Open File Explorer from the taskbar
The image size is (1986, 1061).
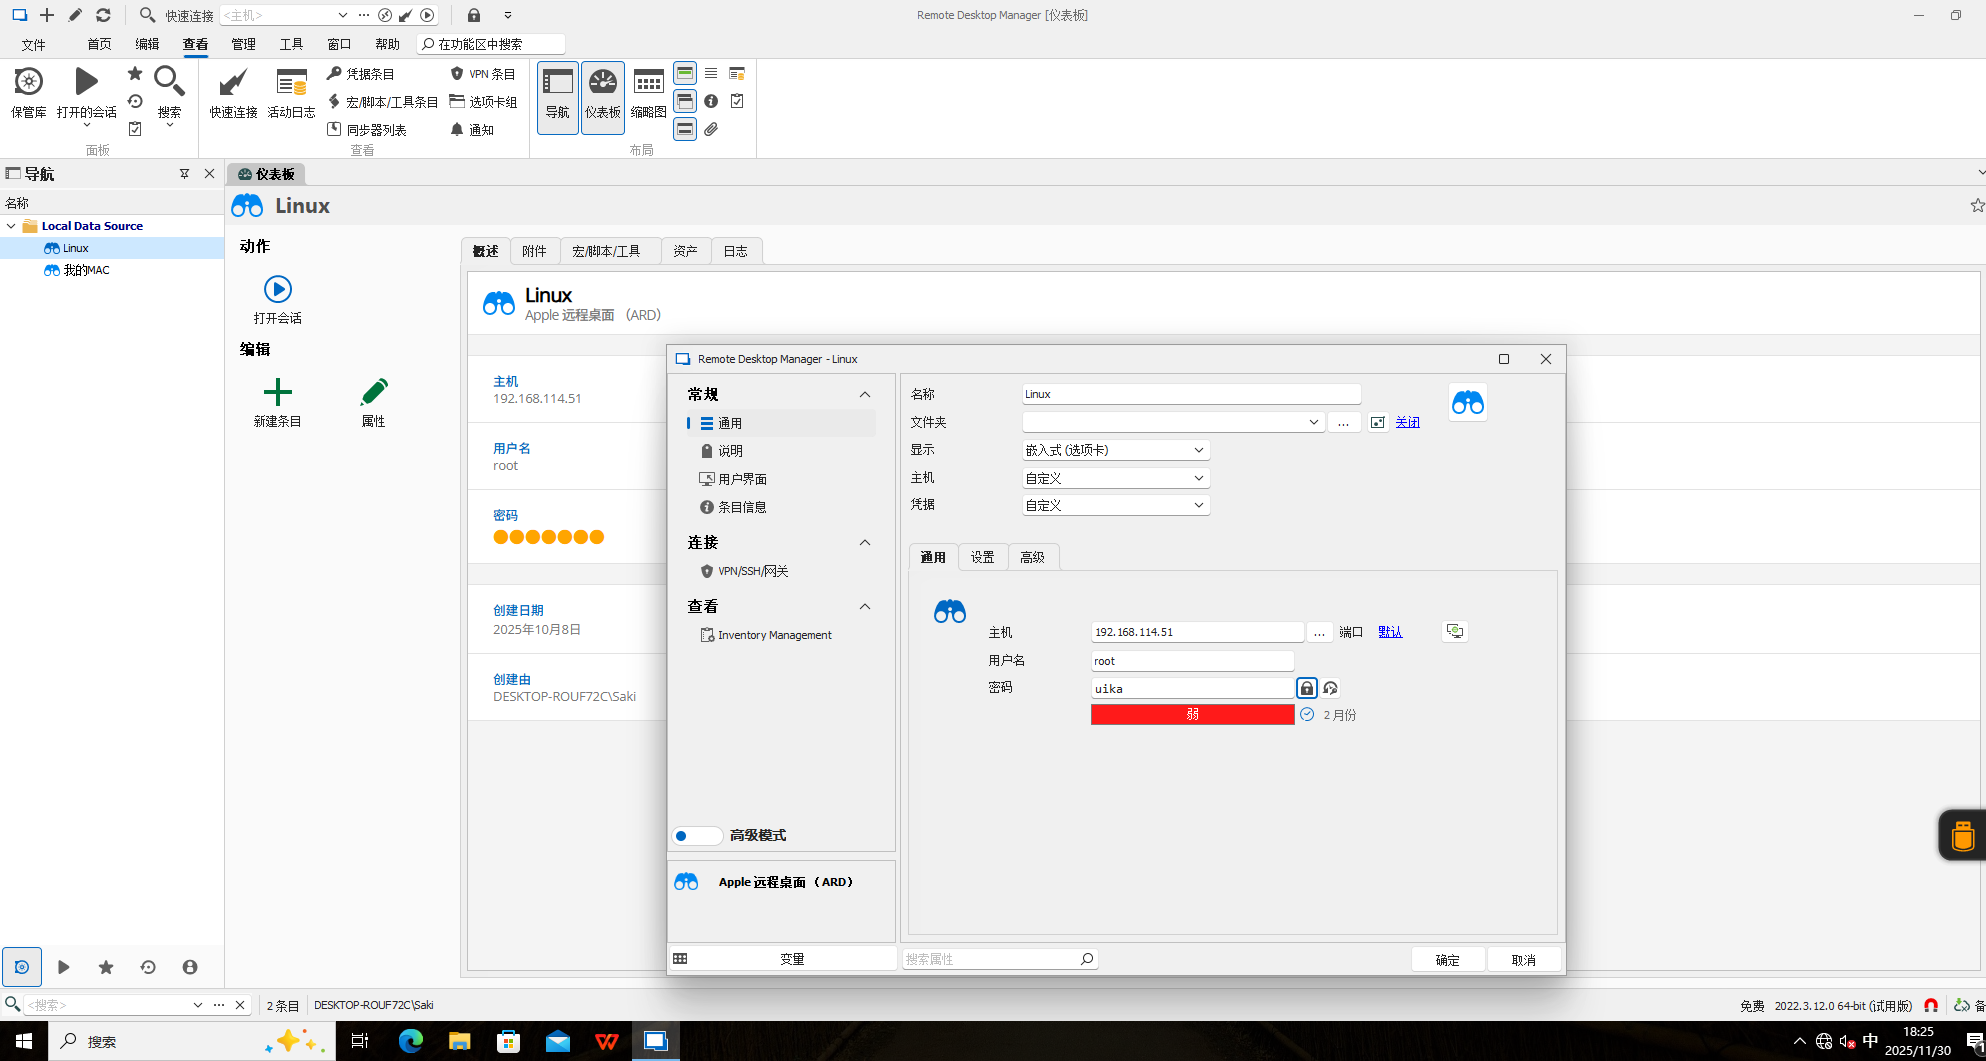(x=459, y=1041)
